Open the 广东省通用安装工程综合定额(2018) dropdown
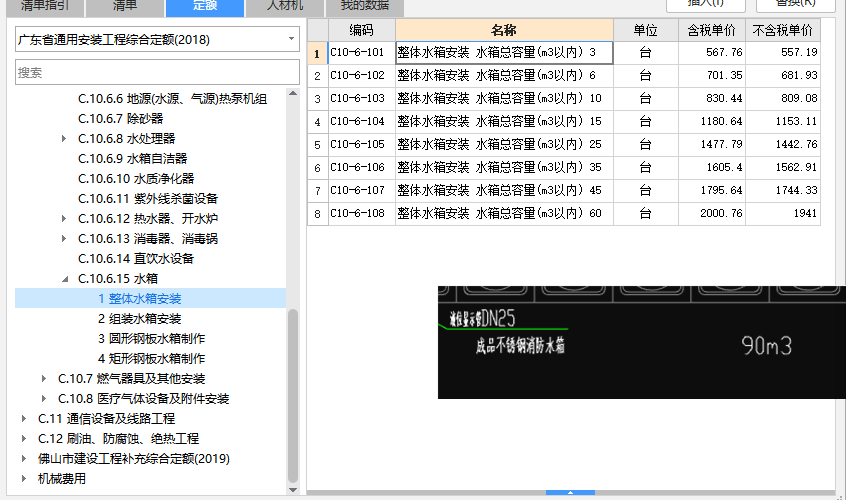 coord(157,39)
